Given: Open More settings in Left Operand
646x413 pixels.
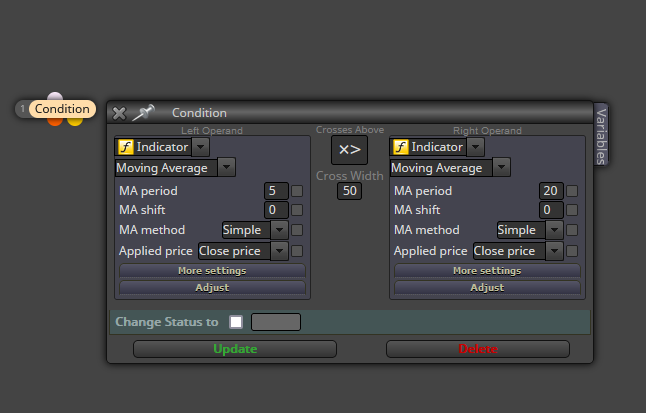Looking at the screenshot, I should point(212,271).
